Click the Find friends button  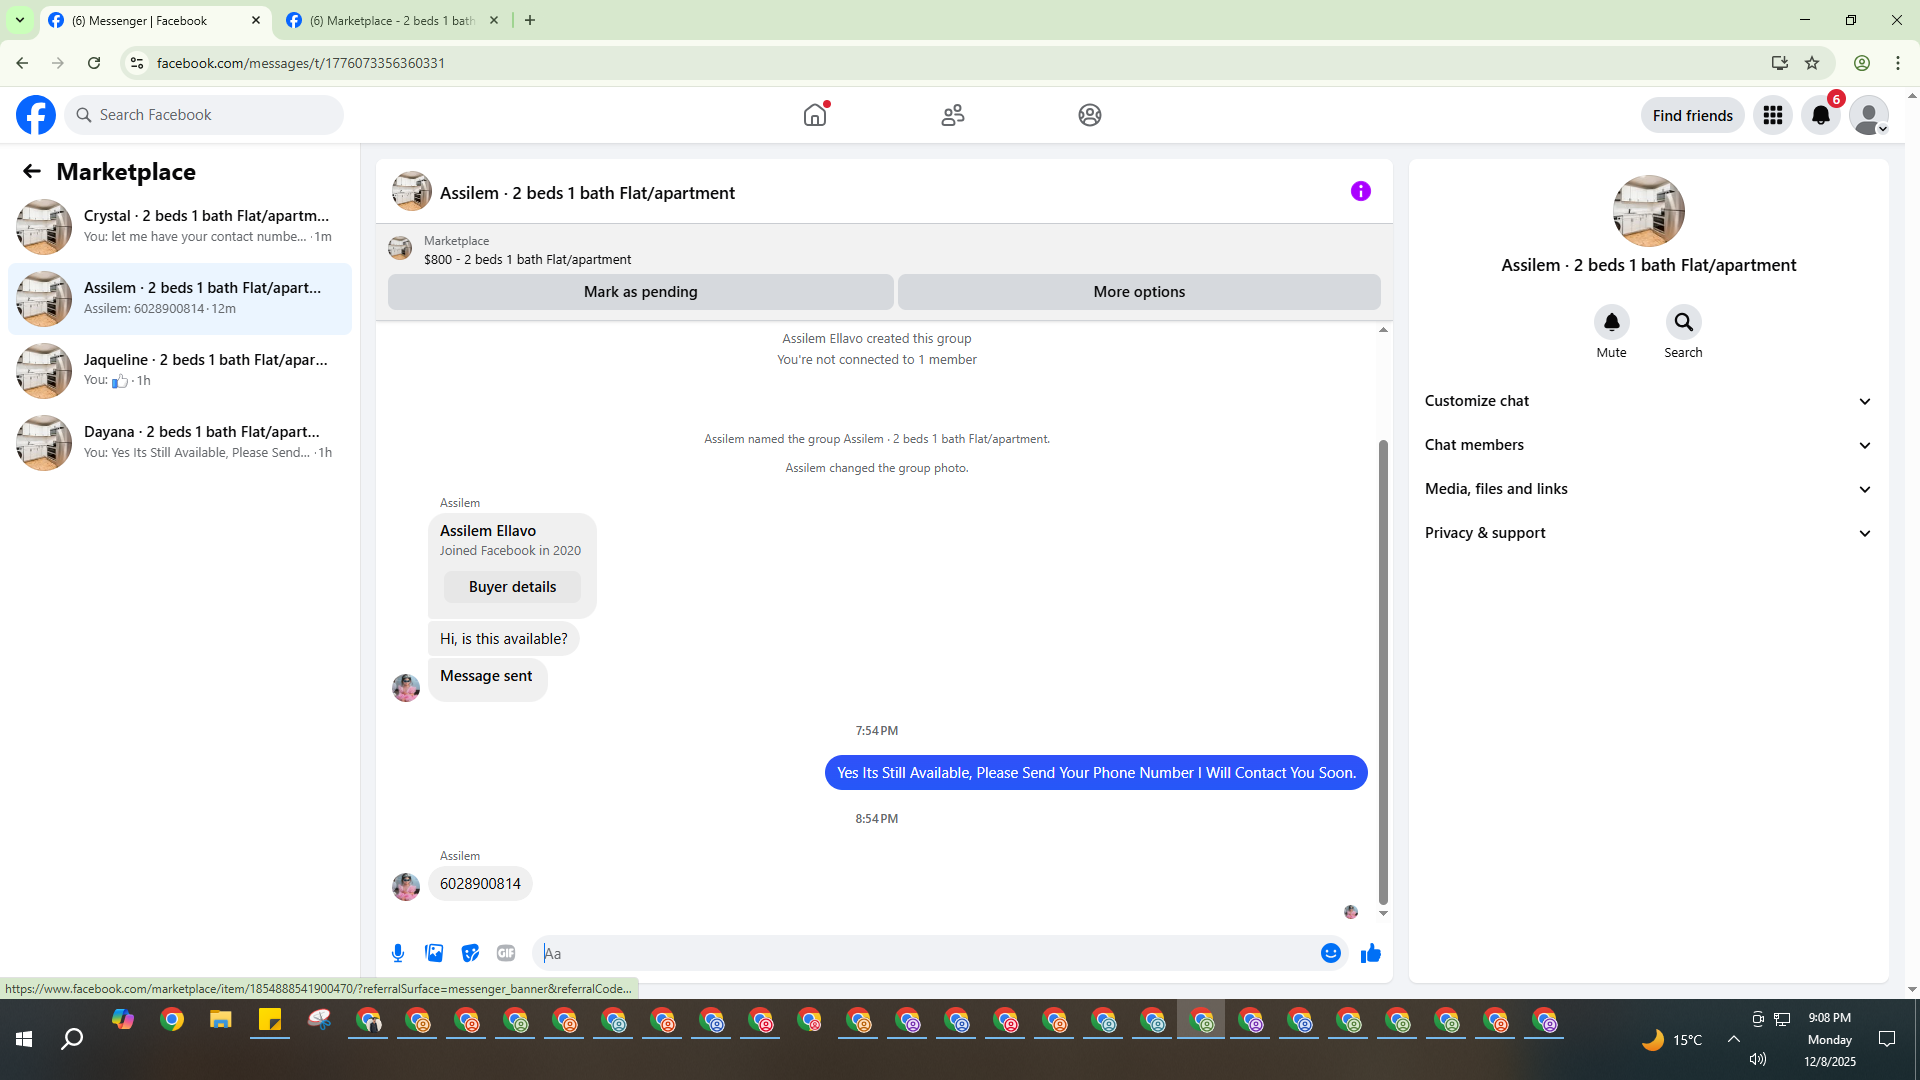pos(1692,115)
